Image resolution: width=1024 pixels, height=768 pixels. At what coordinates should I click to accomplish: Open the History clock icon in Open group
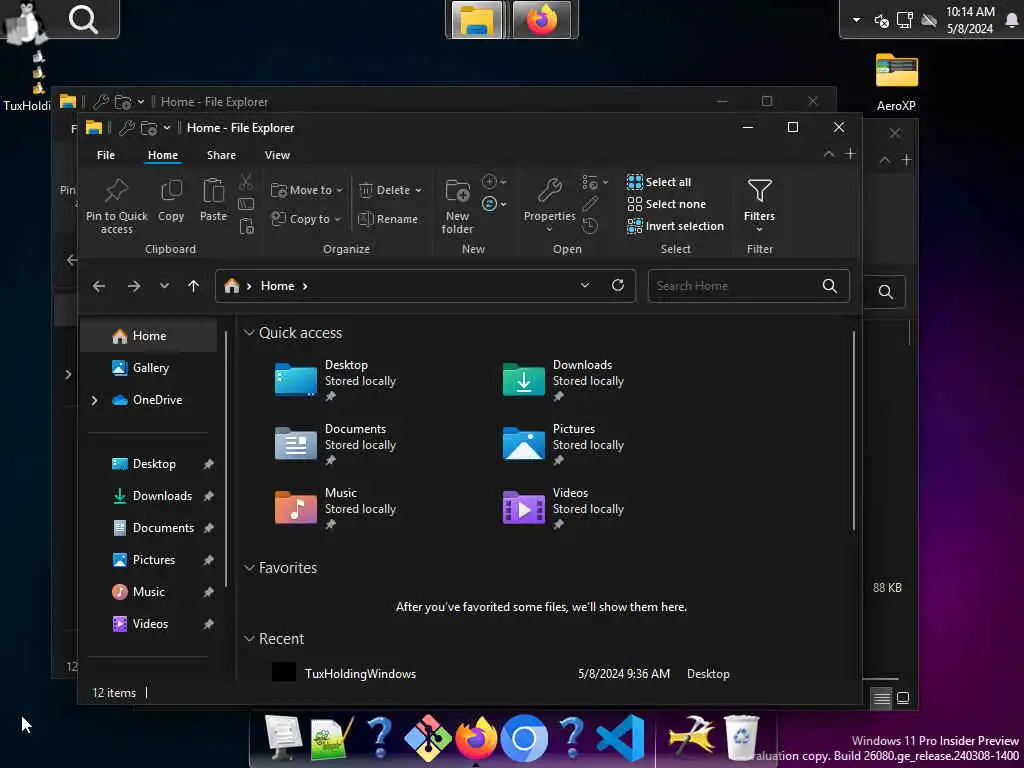[x=590, y=226]
